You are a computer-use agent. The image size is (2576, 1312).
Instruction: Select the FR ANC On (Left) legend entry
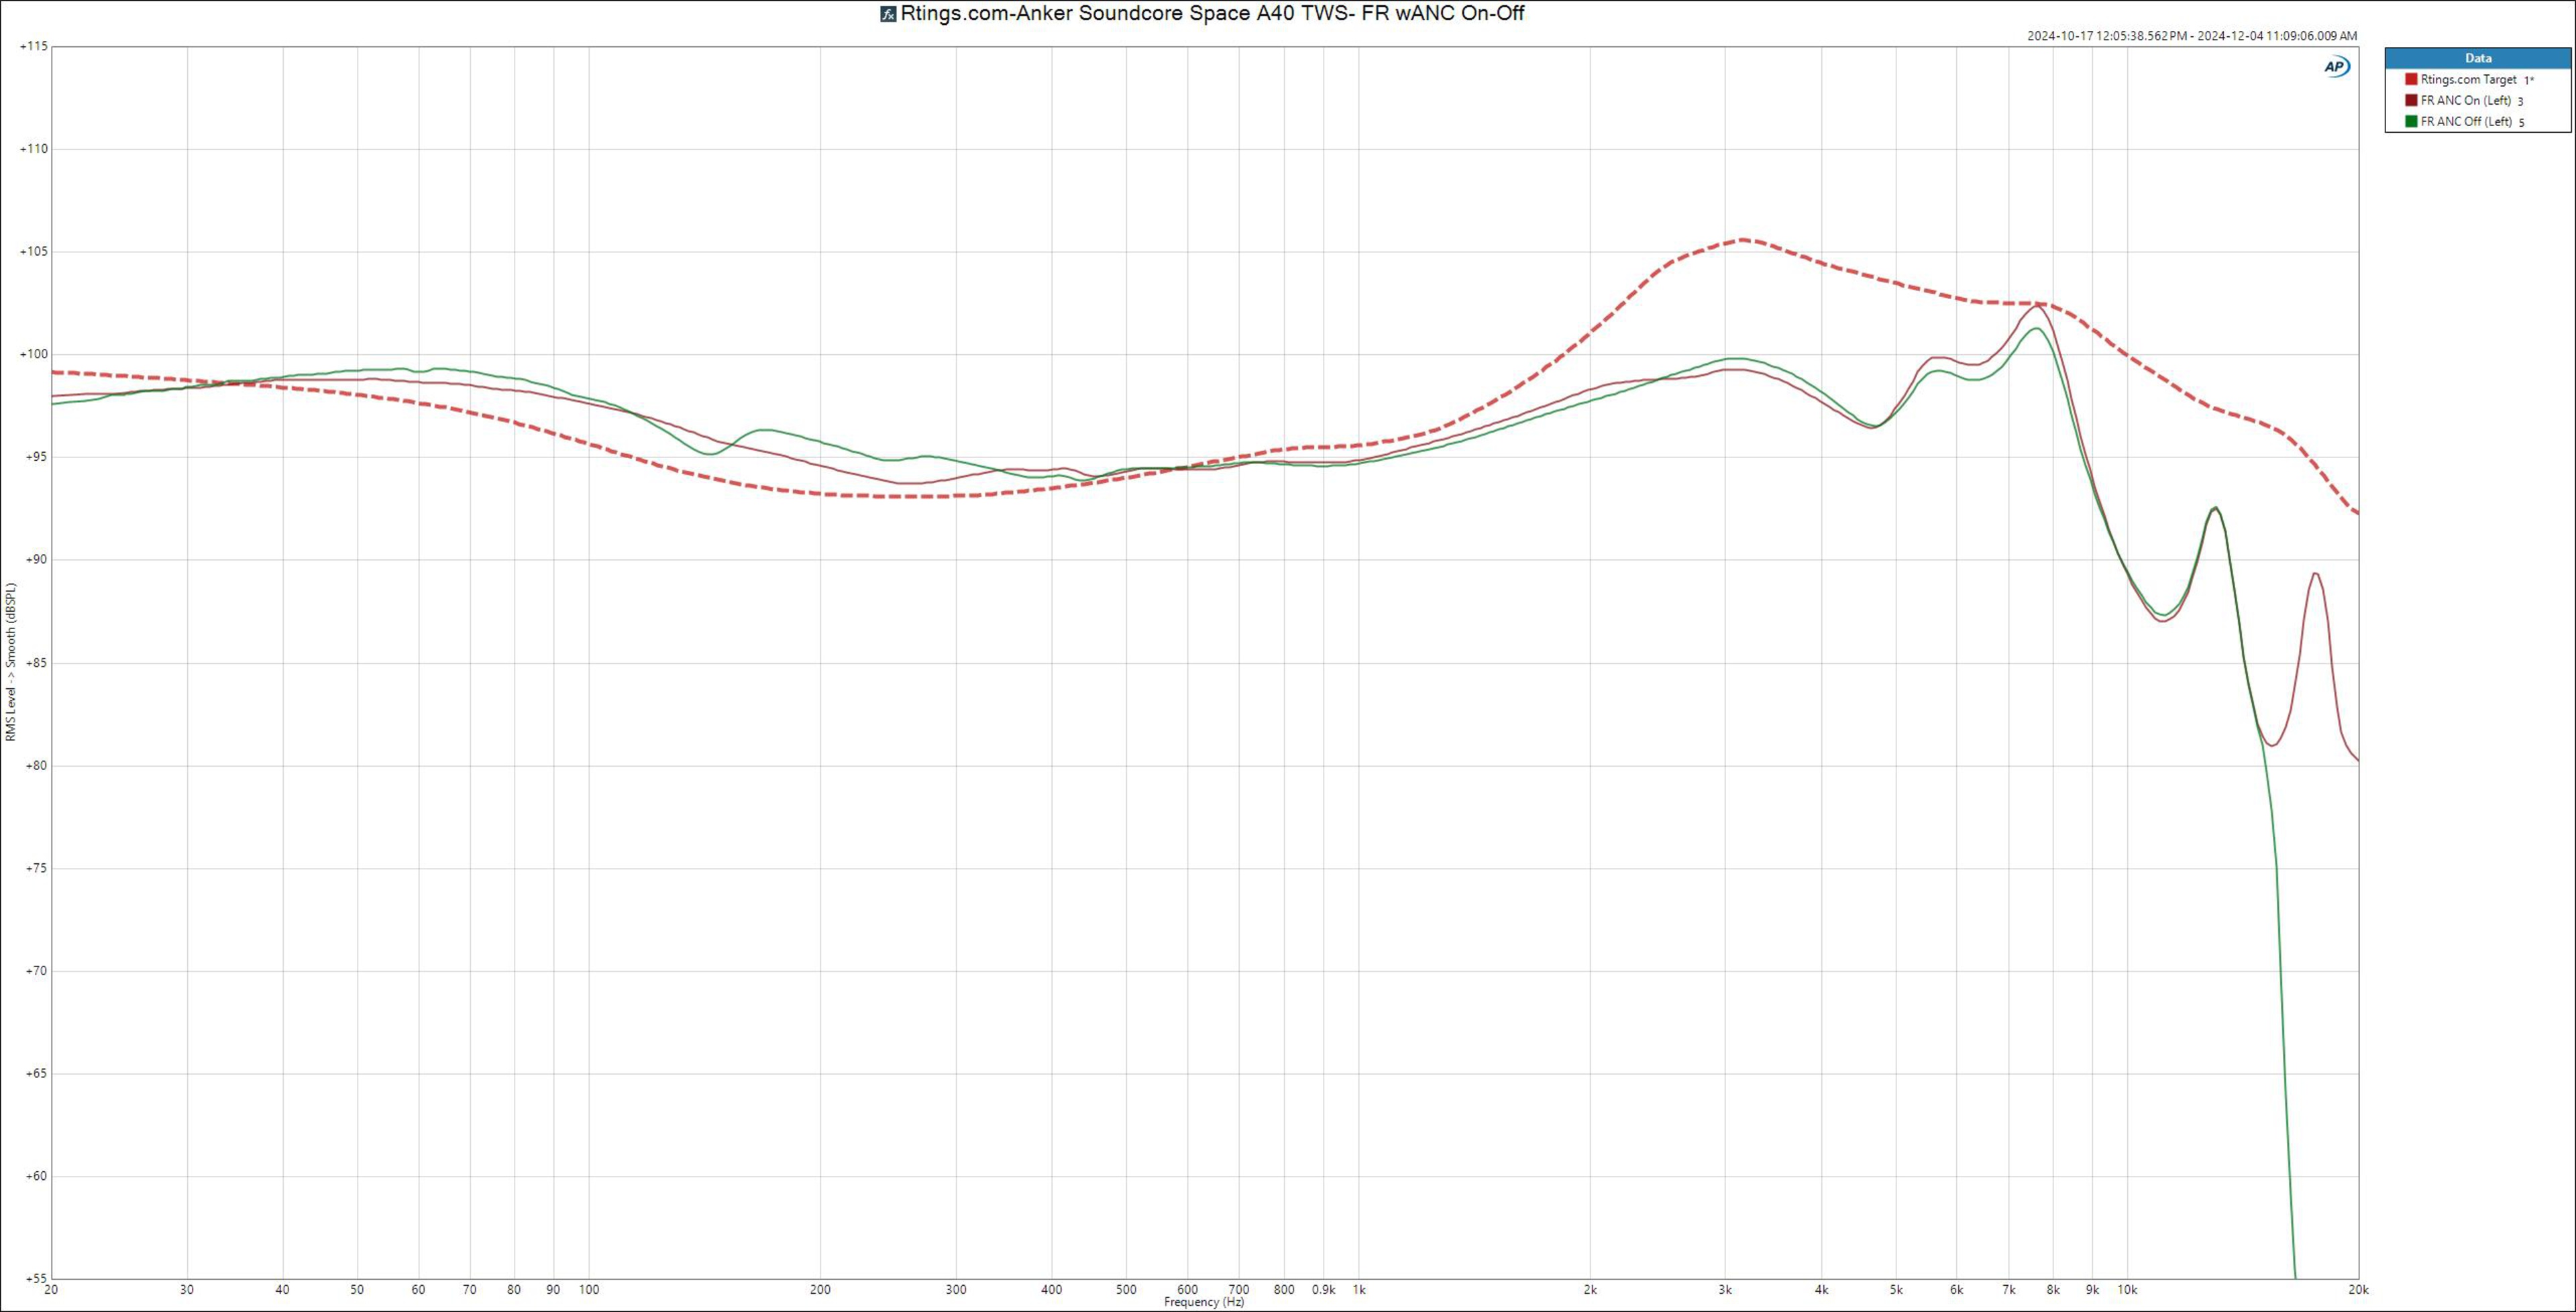[x=2465, y=100]
